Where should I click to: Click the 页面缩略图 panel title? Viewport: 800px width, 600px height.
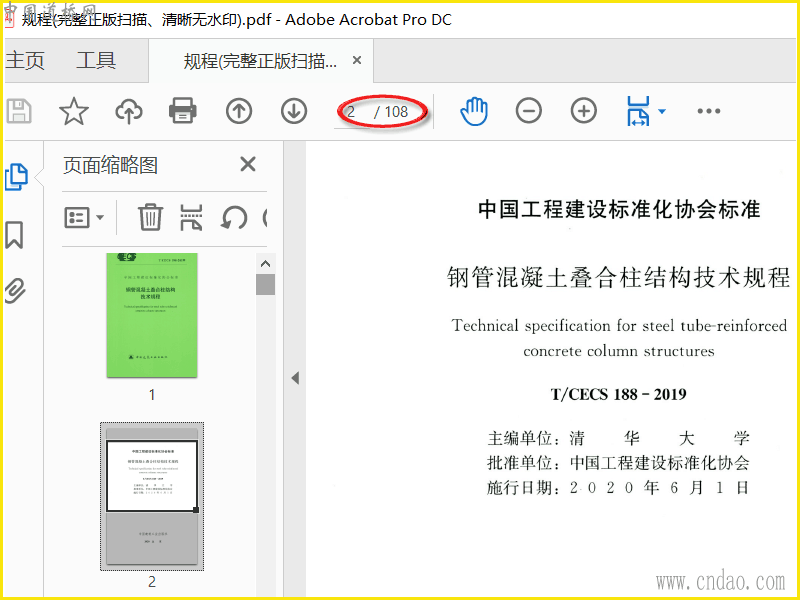pyautogui.click(x=110, y=165)
